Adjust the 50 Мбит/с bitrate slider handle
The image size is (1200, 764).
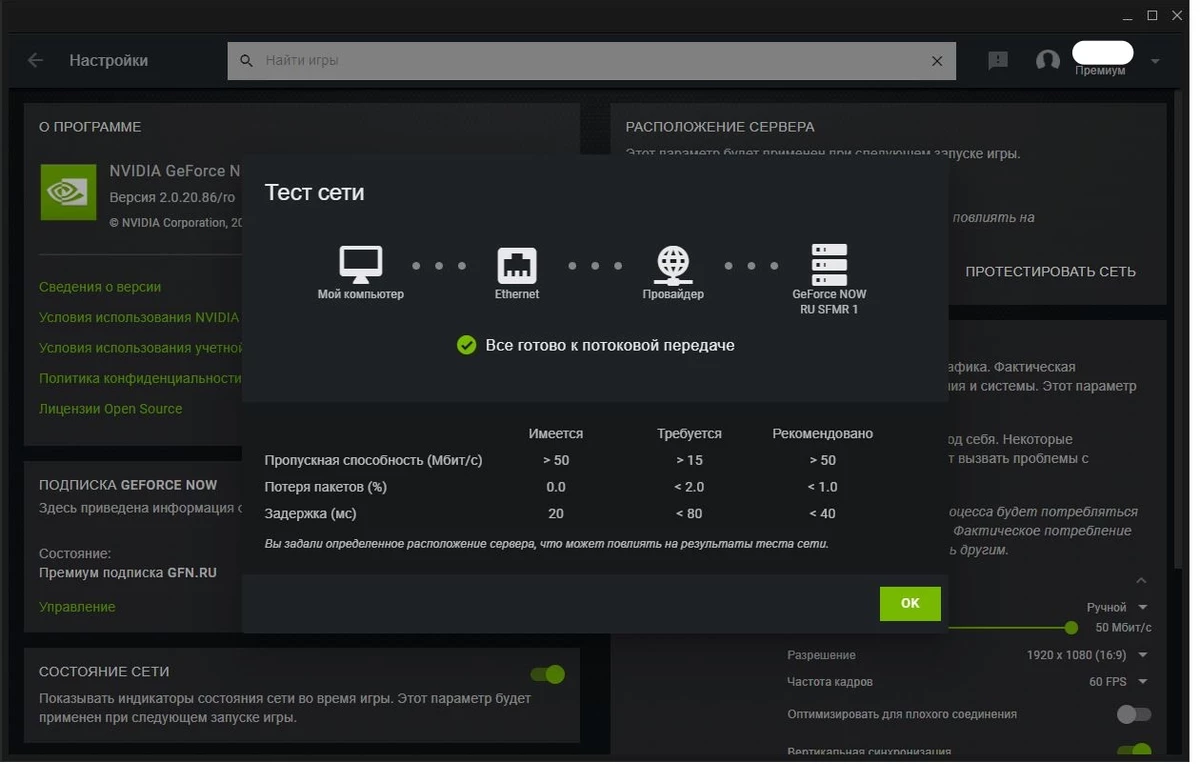click(1072, 628)
